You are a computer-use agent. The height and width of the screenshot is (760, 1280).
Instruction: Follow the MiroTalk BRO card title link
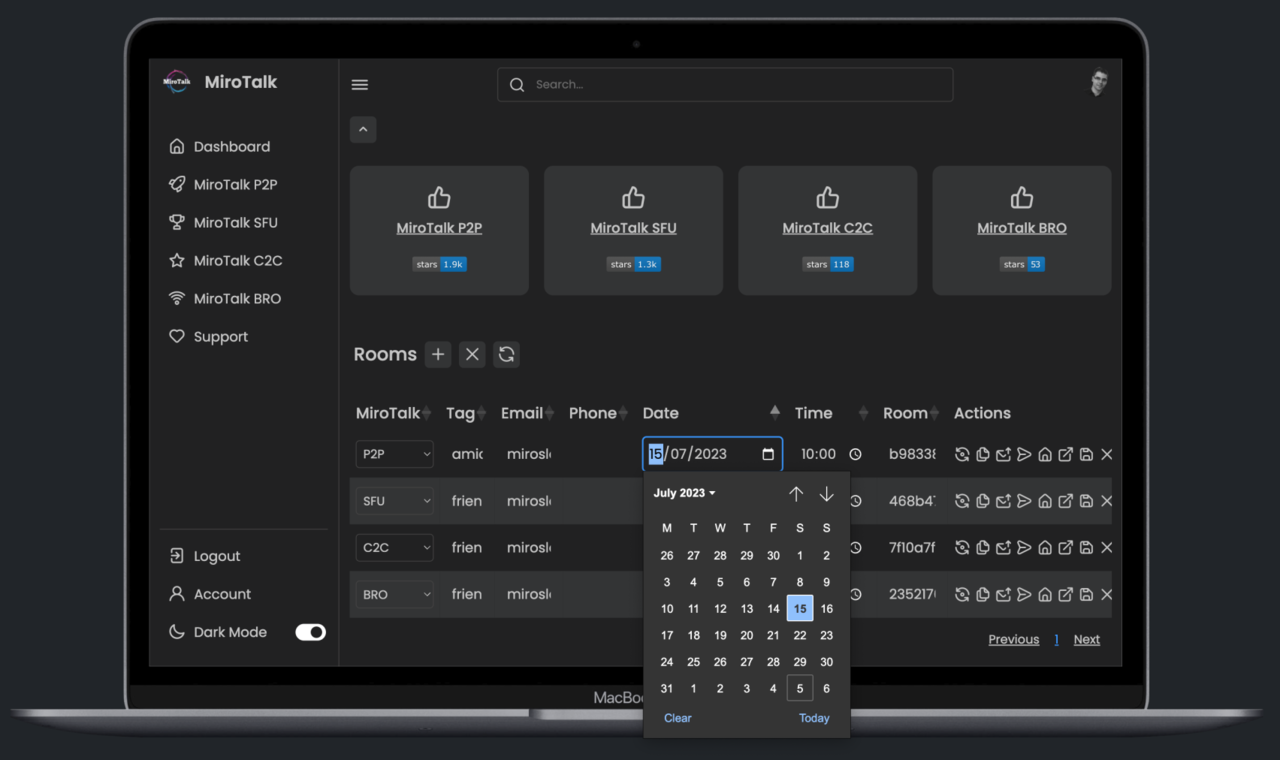1021,228
